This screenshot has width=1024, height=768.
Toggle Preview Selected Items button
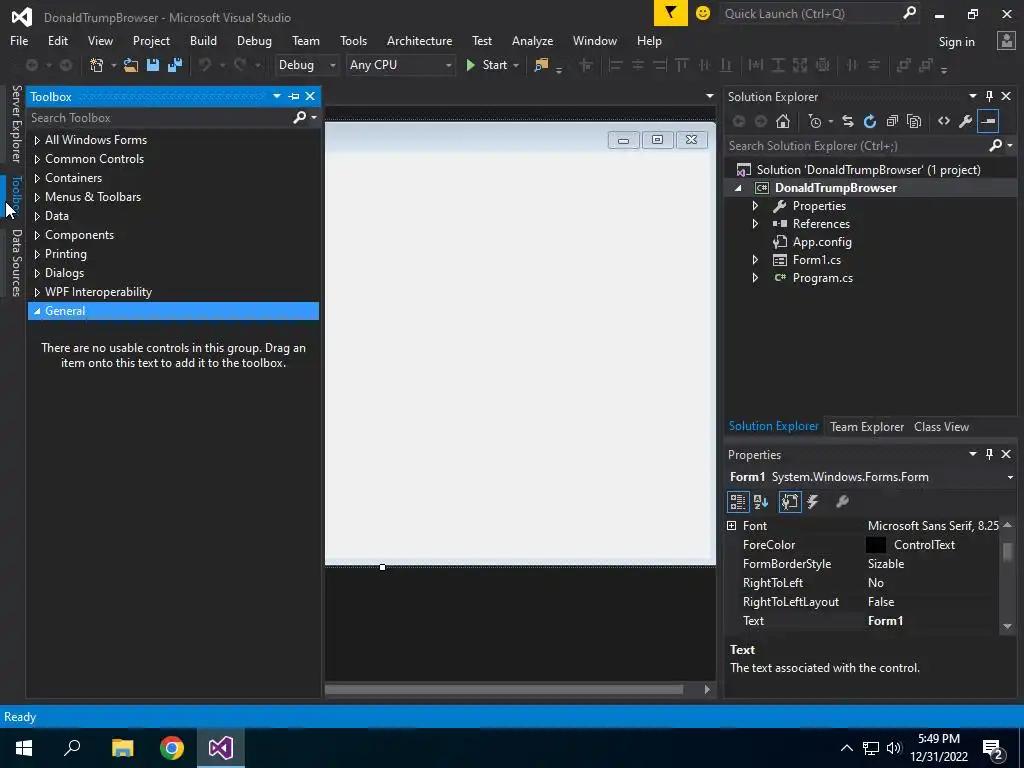pyautogui.click(x=988, y=121)
